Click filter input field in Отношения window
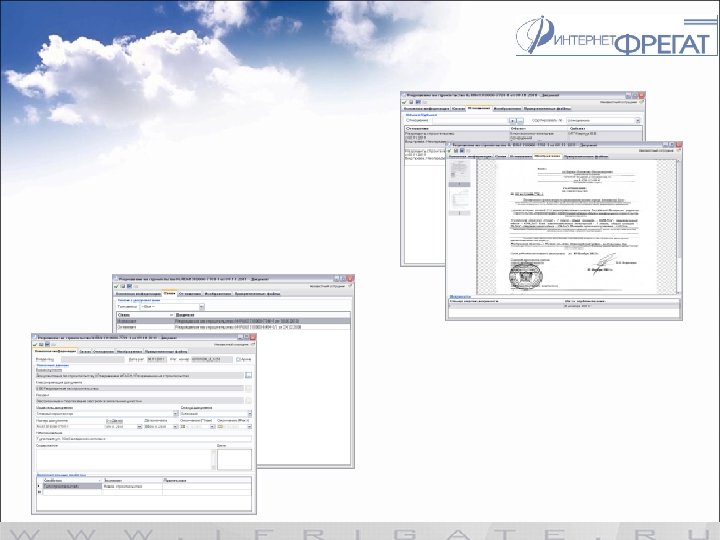The width and height of the screenshot is (720, 540). point(470,121)
